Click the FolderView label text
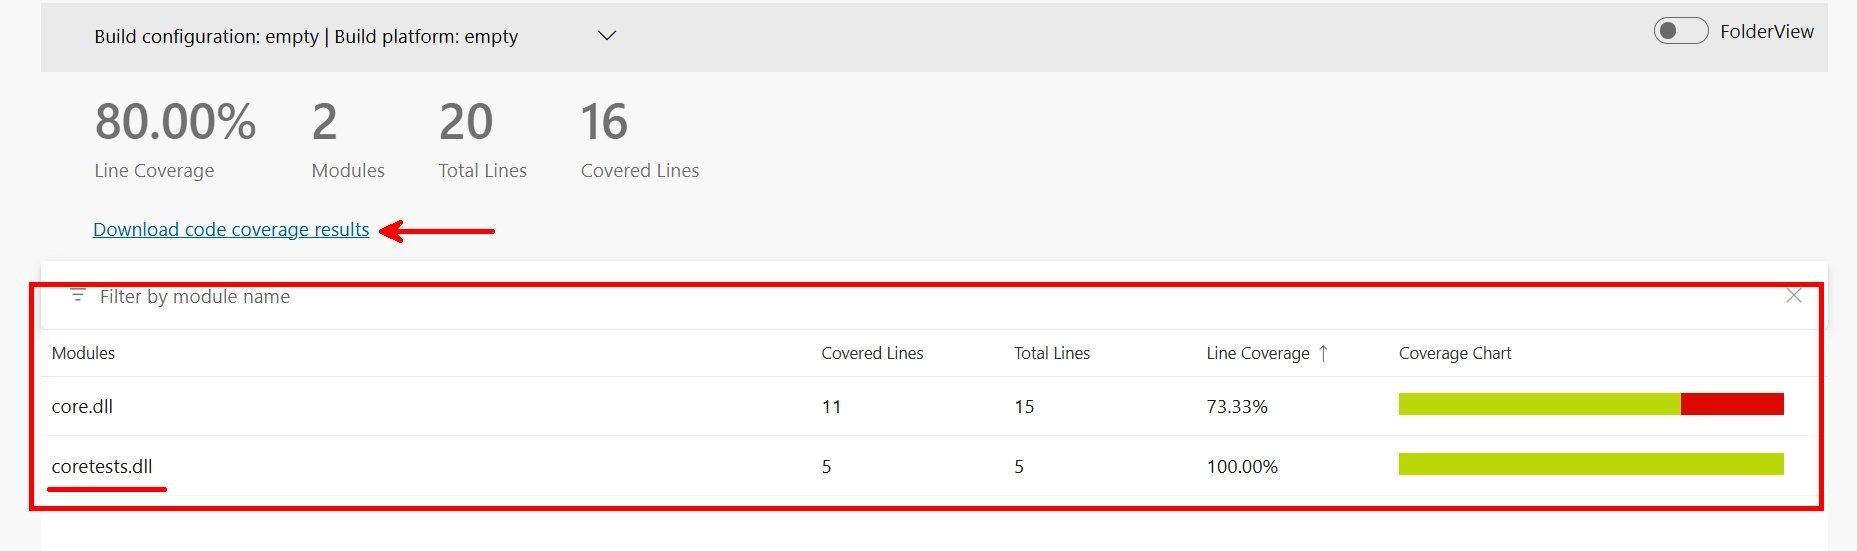The image size is (1857, 551). tap(1766, 31)
